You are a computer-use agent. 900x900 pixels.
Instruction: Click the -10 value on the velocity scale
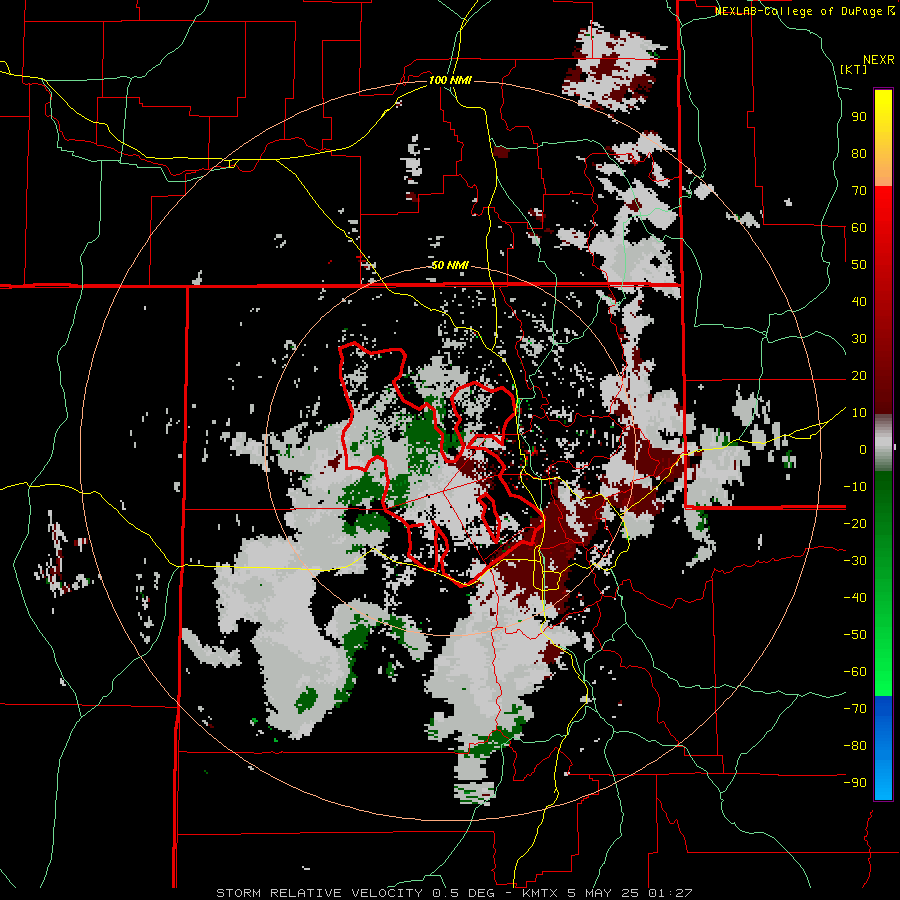(x=855, y=487)
